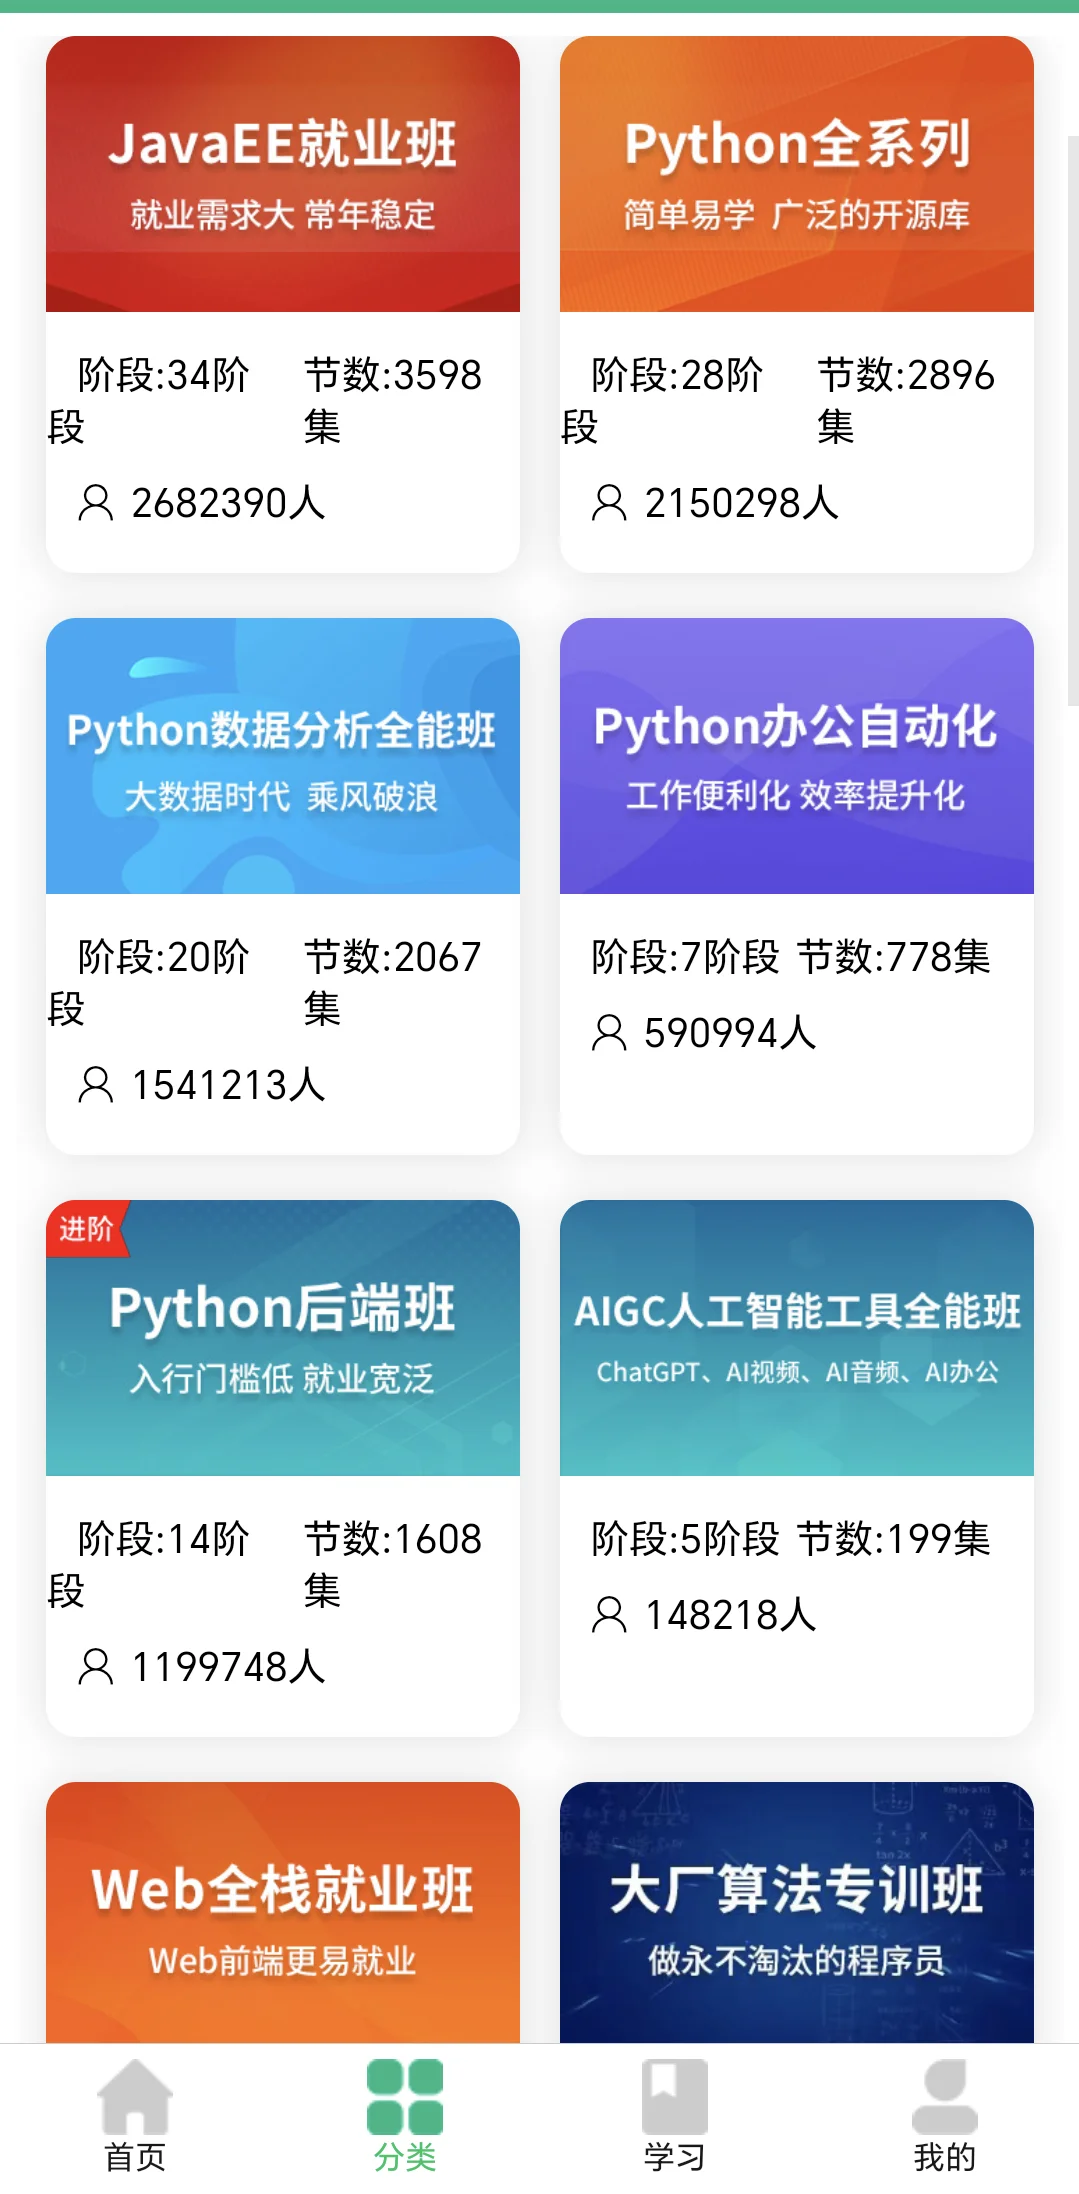Click the 节数:2067集 text
Screen dimensions: 1079x2194
393,983
